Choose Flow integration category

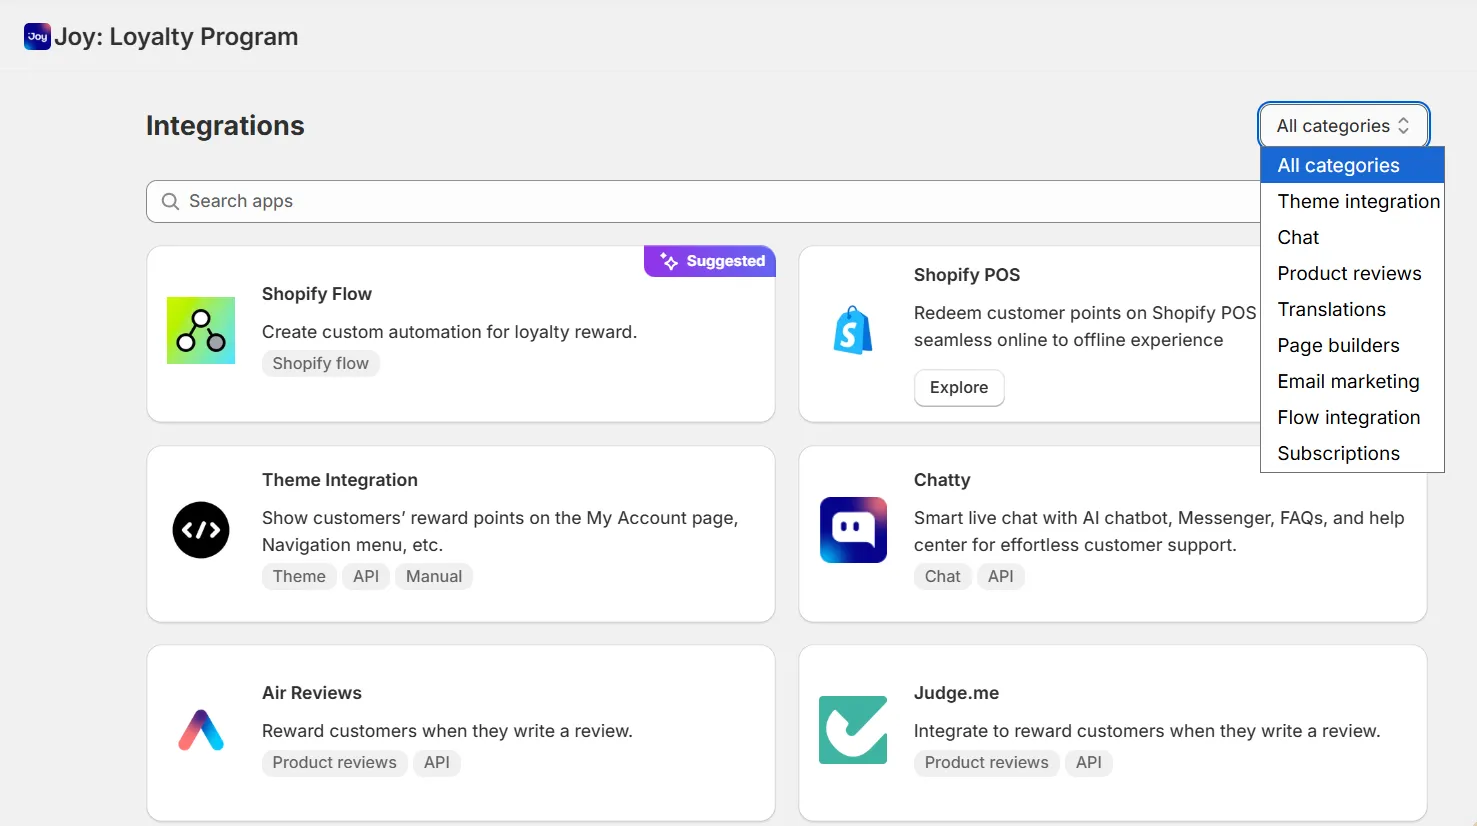1352,417
